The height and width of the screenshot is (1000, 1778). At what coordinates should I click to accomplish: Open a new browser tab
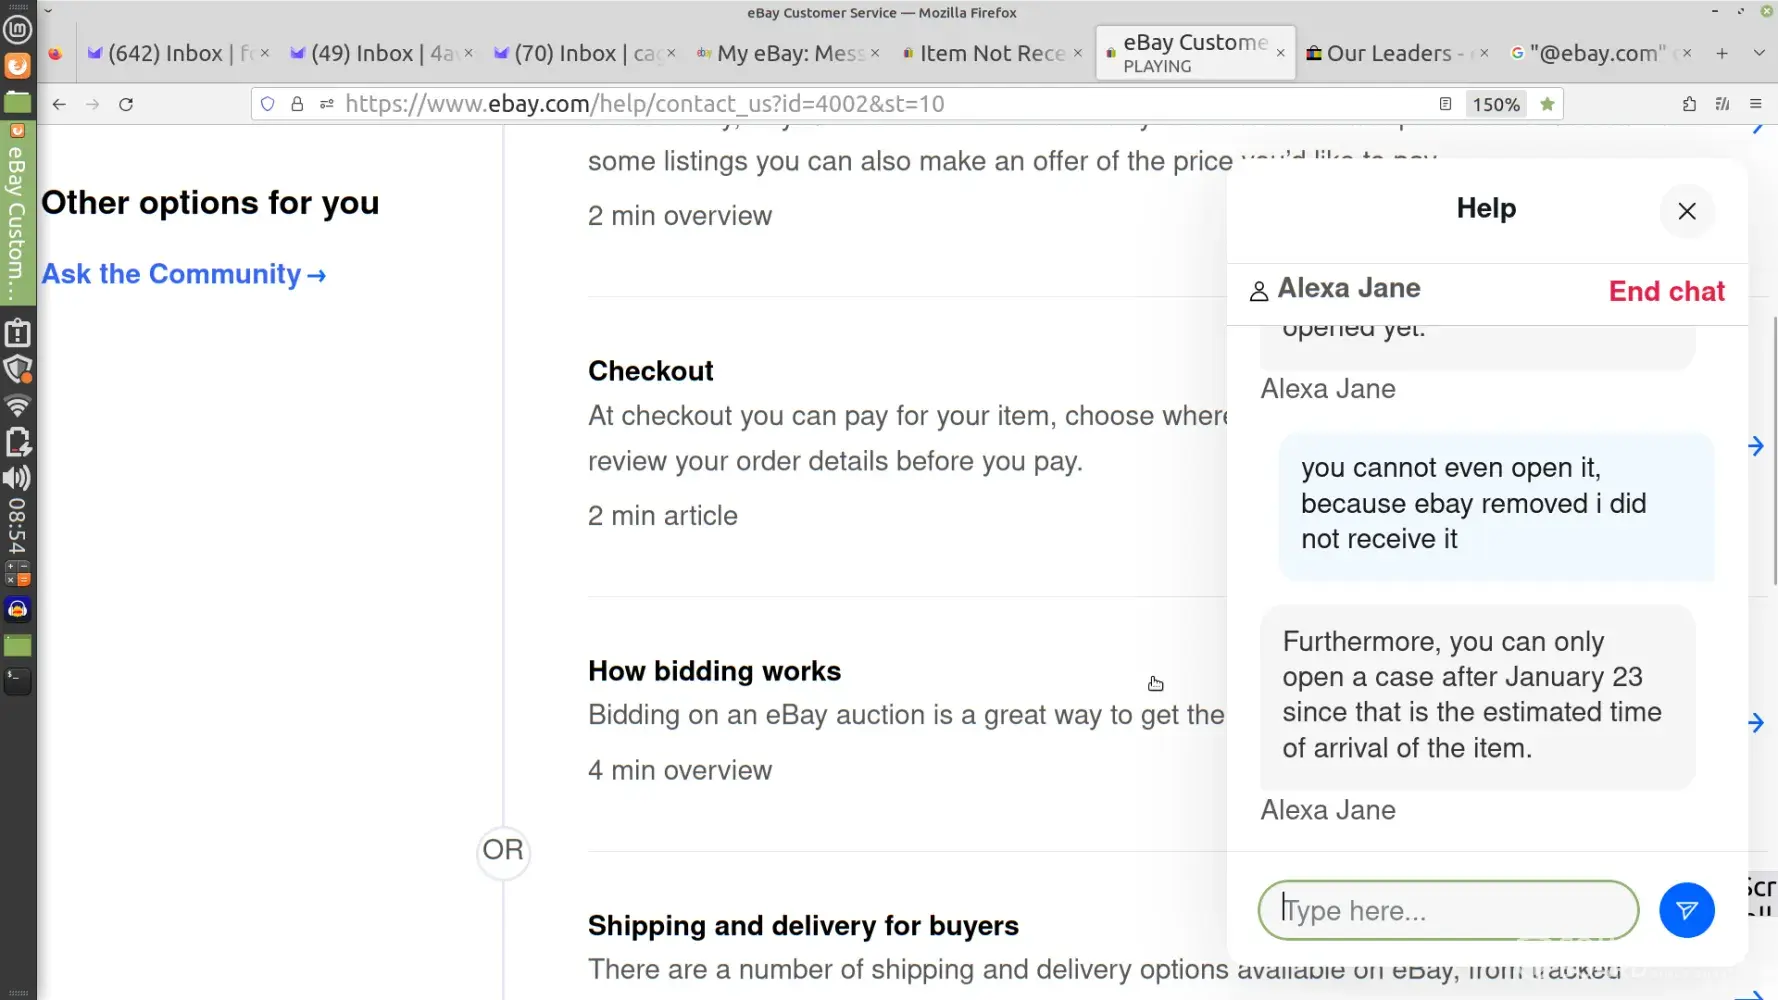pos(1721,53)
